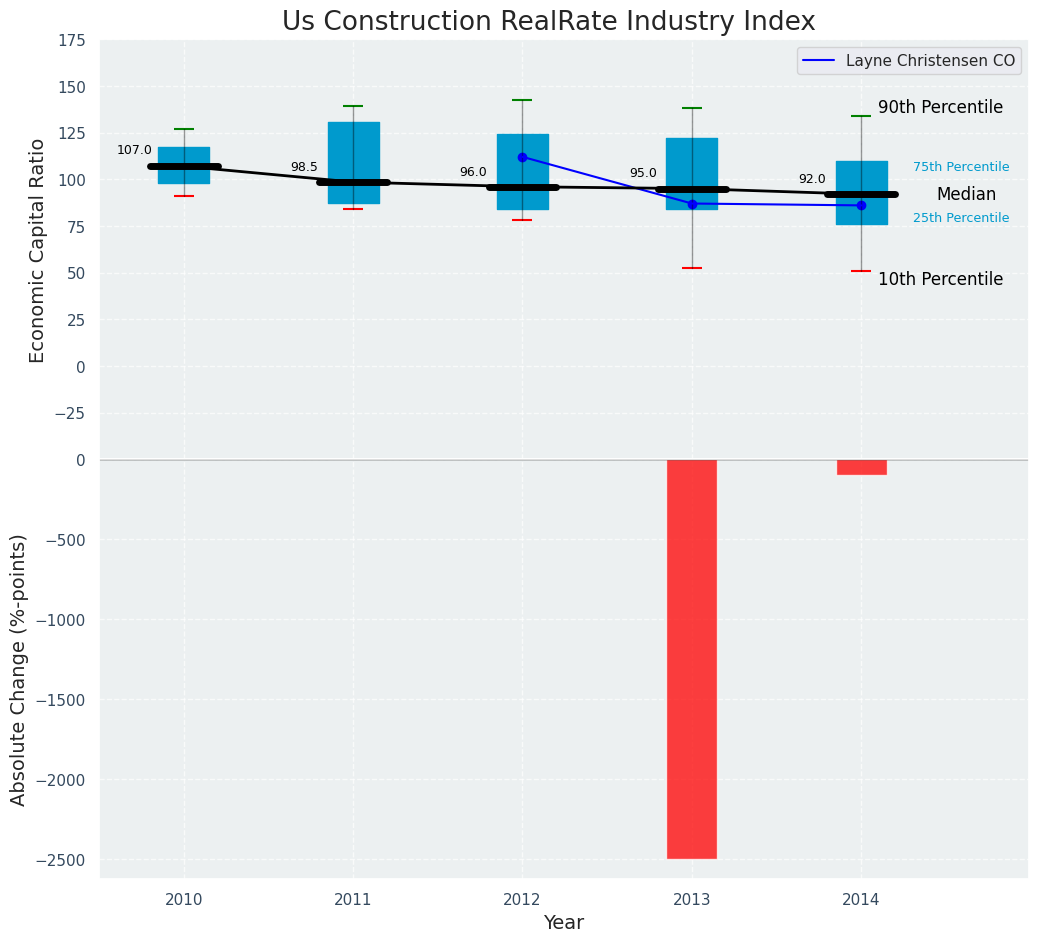Click the 2014 median label '92.0'
The image size is (1039, 942).
tap(812, 179)
